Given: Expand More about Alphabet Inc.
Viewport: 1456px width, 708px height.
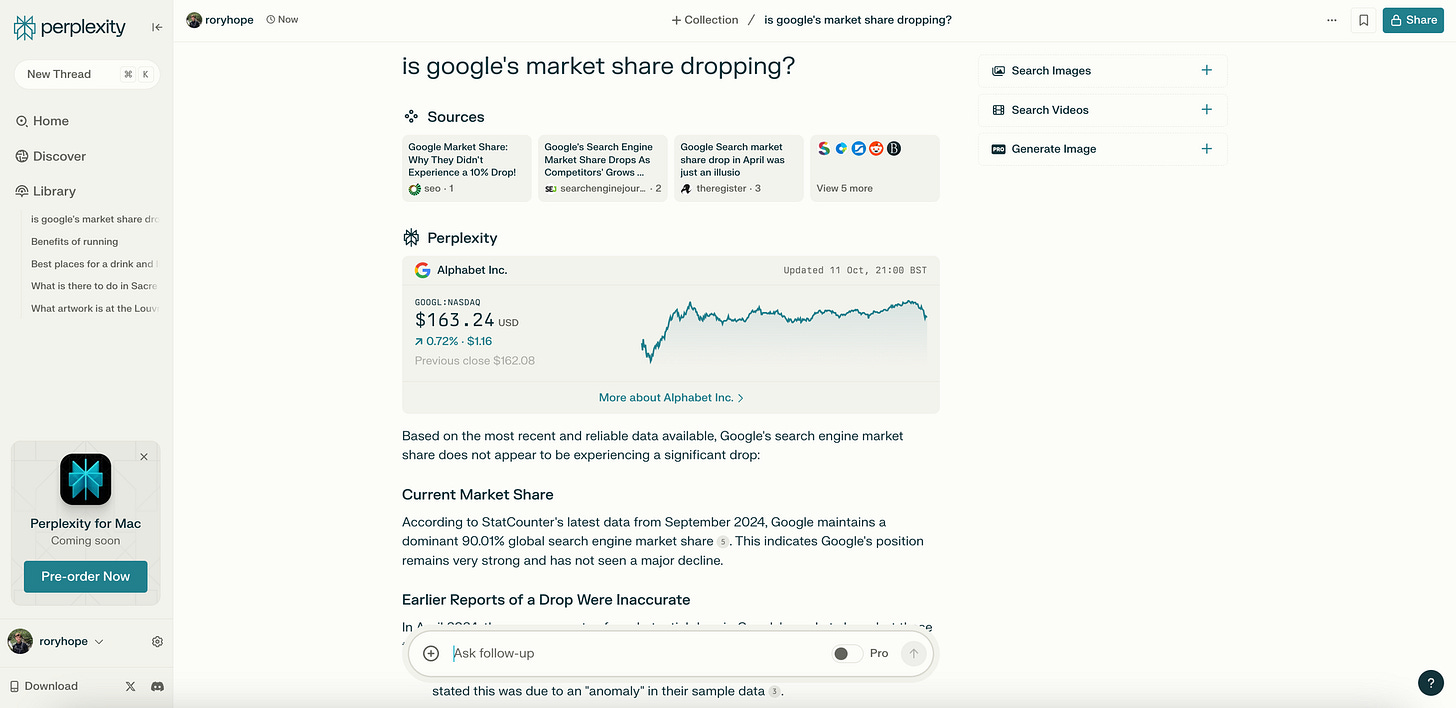Looking at the screenshot, I should coord(670,397).
